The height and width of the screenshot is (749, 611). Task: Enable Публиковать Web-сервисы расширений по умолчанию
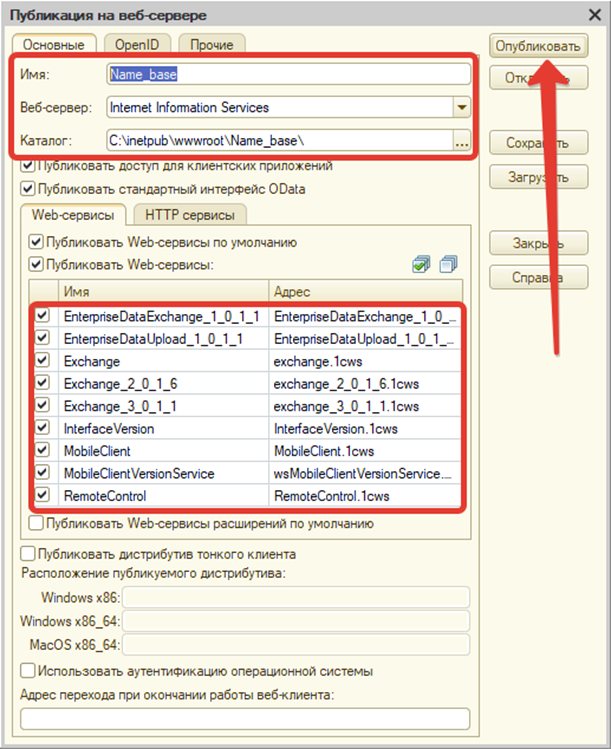coord(37,522)
